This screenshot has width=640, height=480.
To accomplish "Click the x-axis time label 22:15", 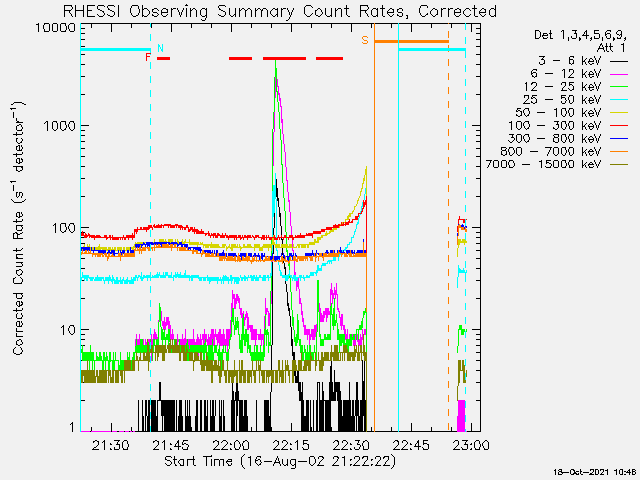I will tap(291, 445).
